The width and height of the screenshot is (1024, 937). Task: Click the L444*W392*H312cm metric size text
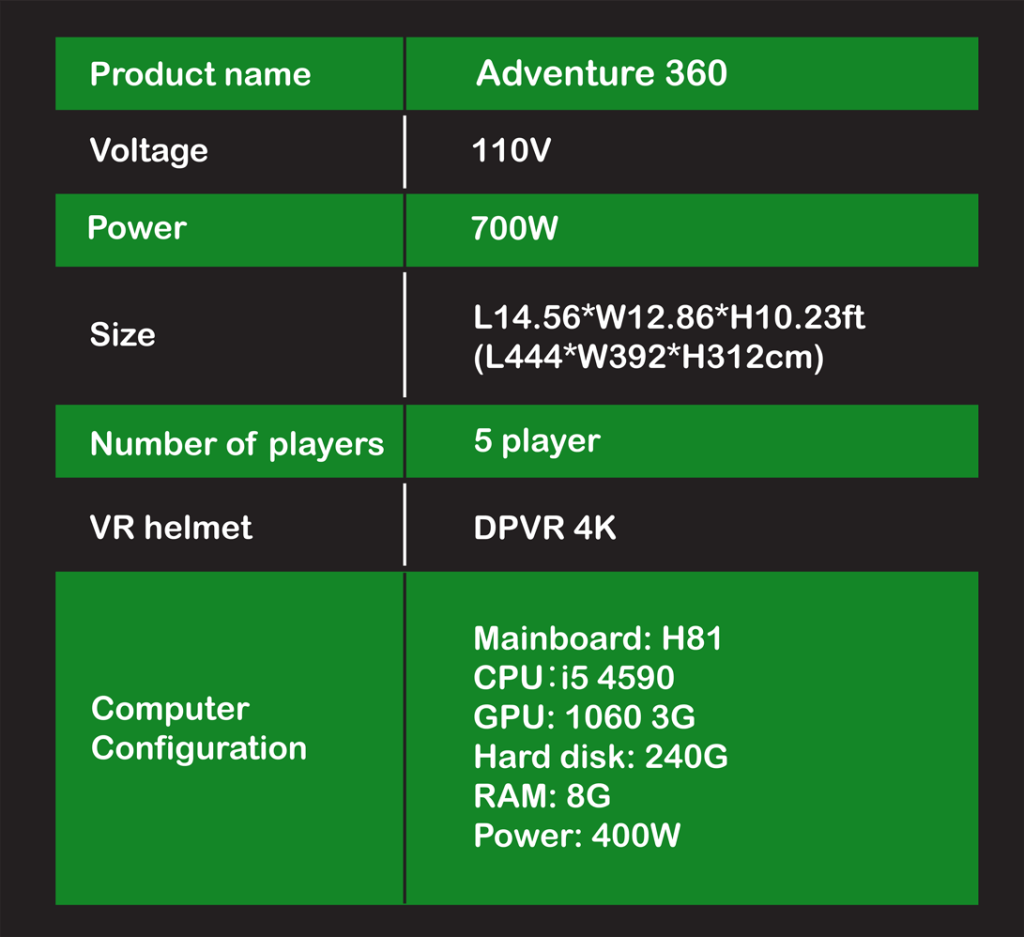[x=648, y=357]
